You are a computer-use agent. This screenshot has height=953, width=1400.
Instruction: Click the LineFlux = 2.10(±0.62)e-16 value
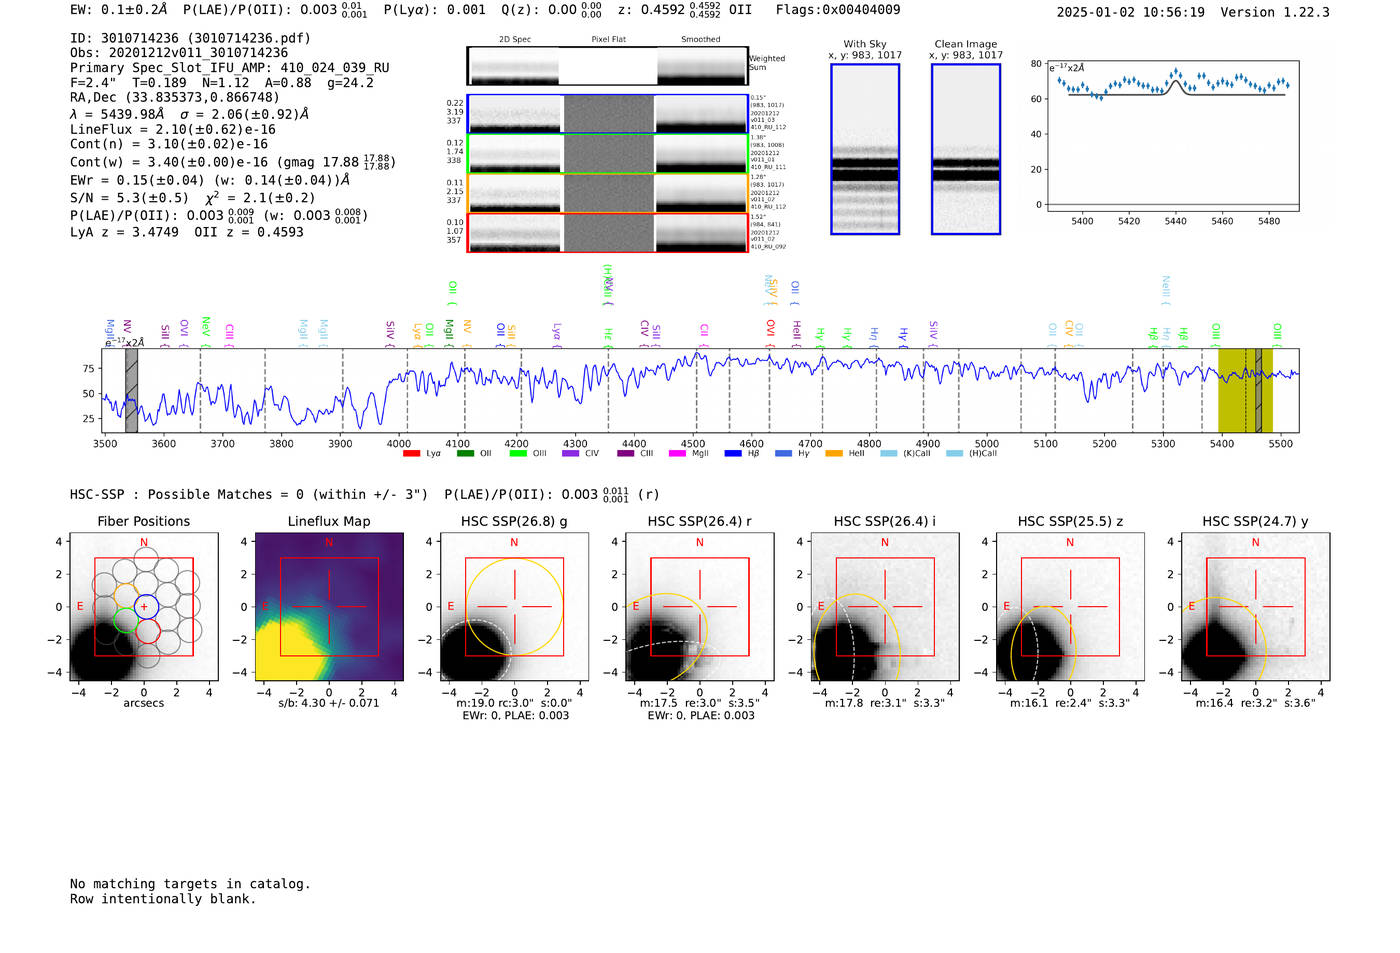click(173, 130)
